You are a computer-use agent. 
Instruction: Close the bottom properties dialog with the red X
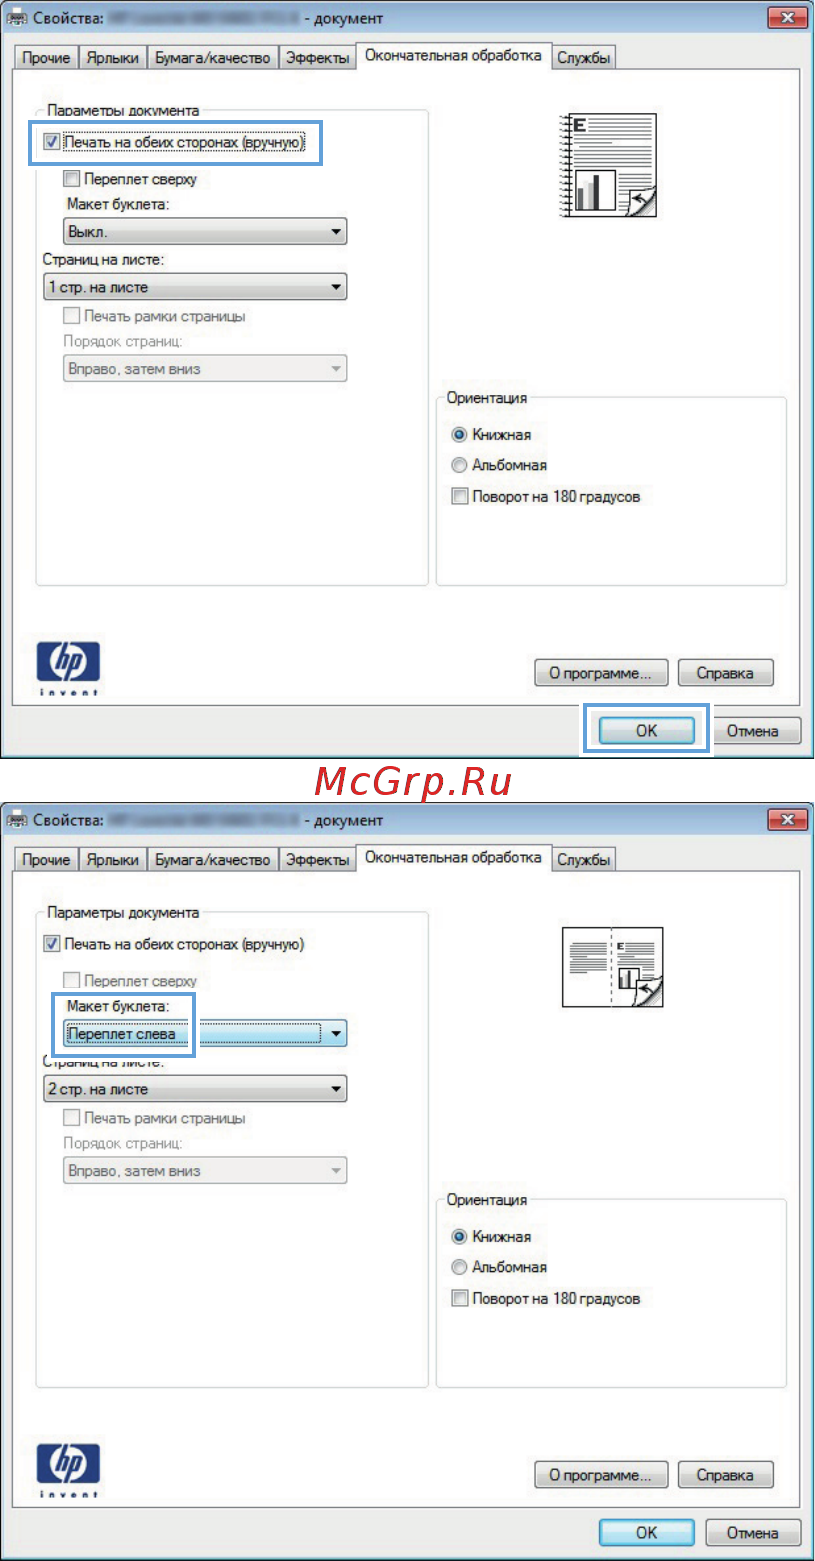[787, 821]
